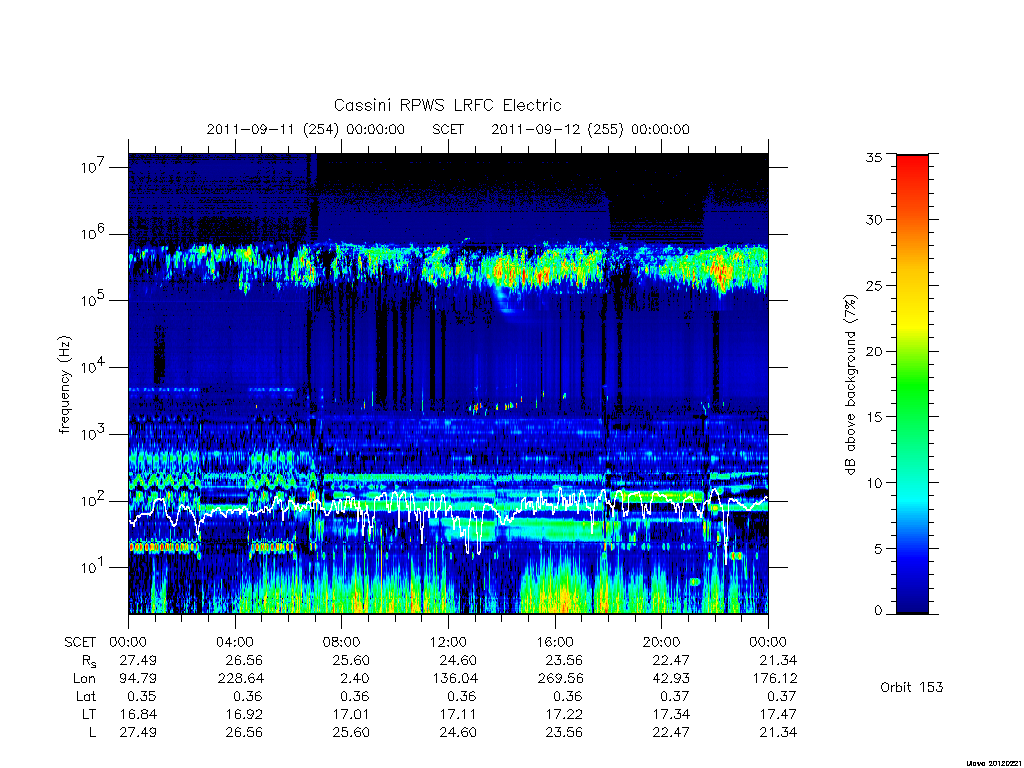The image size is (1024, 768).
Task: Click the 04:00 SCET tick label
Action: 235,642
